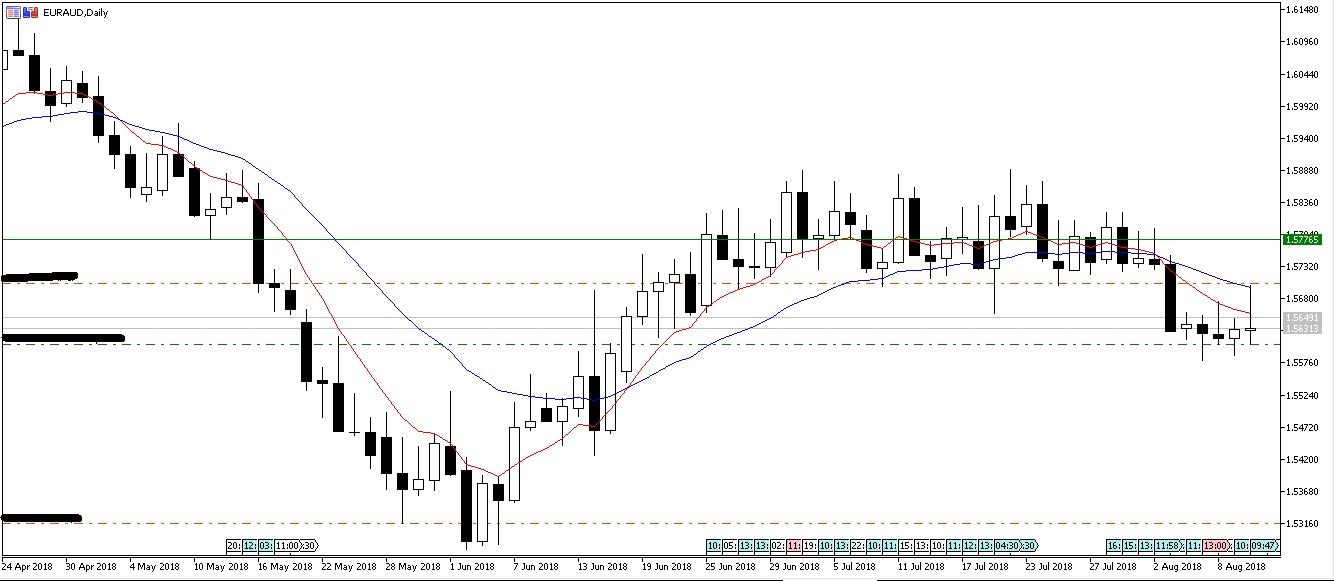Open the 16: event marker near 27 Jul
Viewport: 1334px width, 581px height.
coord(1113,546)
